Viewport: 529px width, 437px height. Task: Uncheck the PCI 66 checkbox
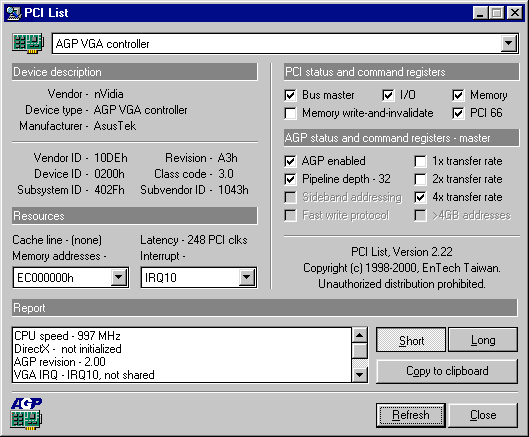458,113
